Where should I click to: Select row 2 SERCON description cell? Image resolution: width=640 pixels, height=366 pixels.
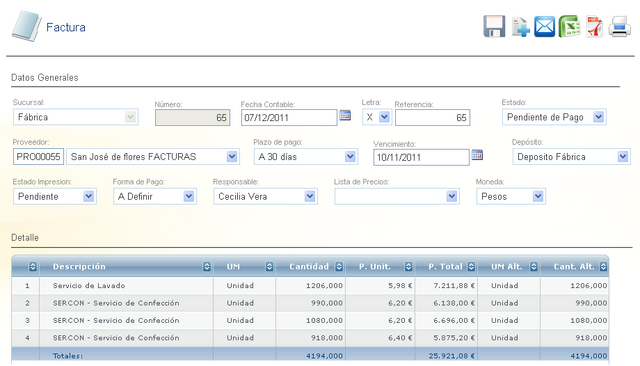(116, 303)
